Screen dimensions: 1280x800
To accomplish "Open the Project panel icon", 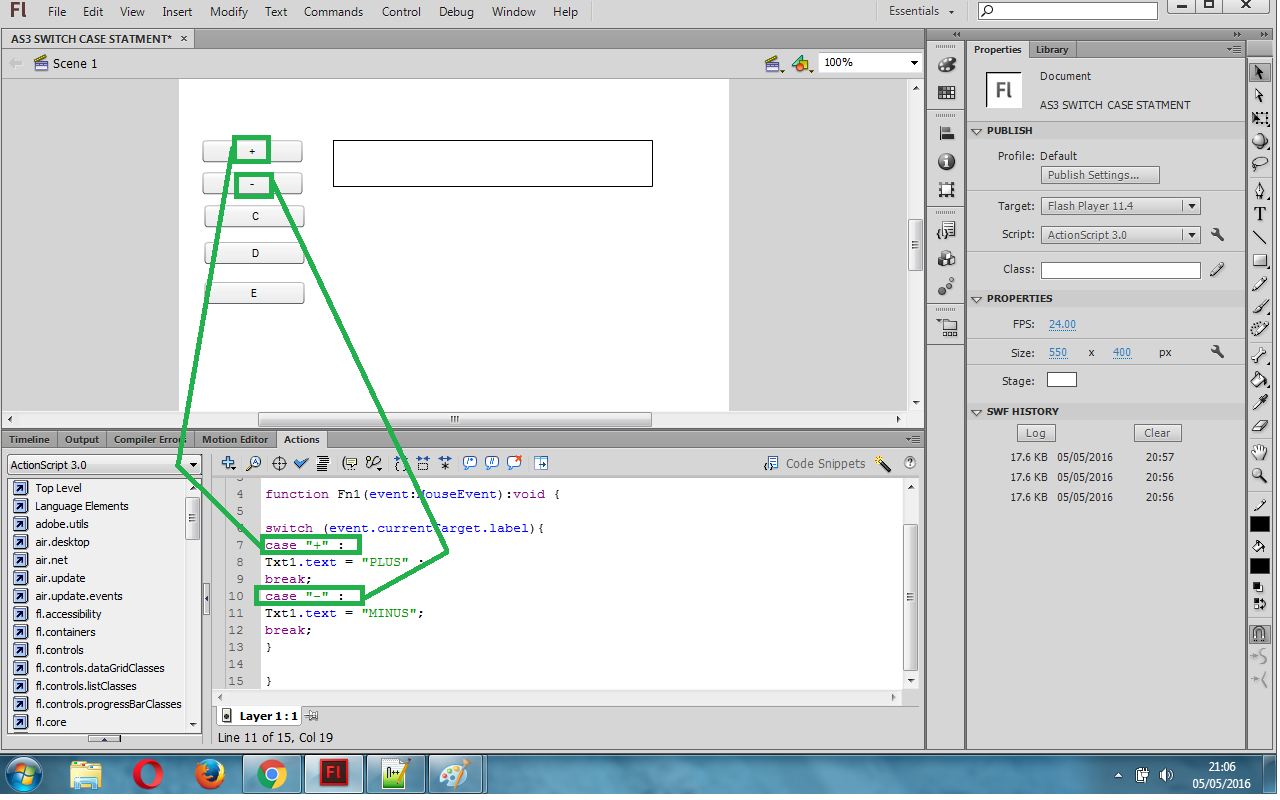I will click(x=946, y=326).
